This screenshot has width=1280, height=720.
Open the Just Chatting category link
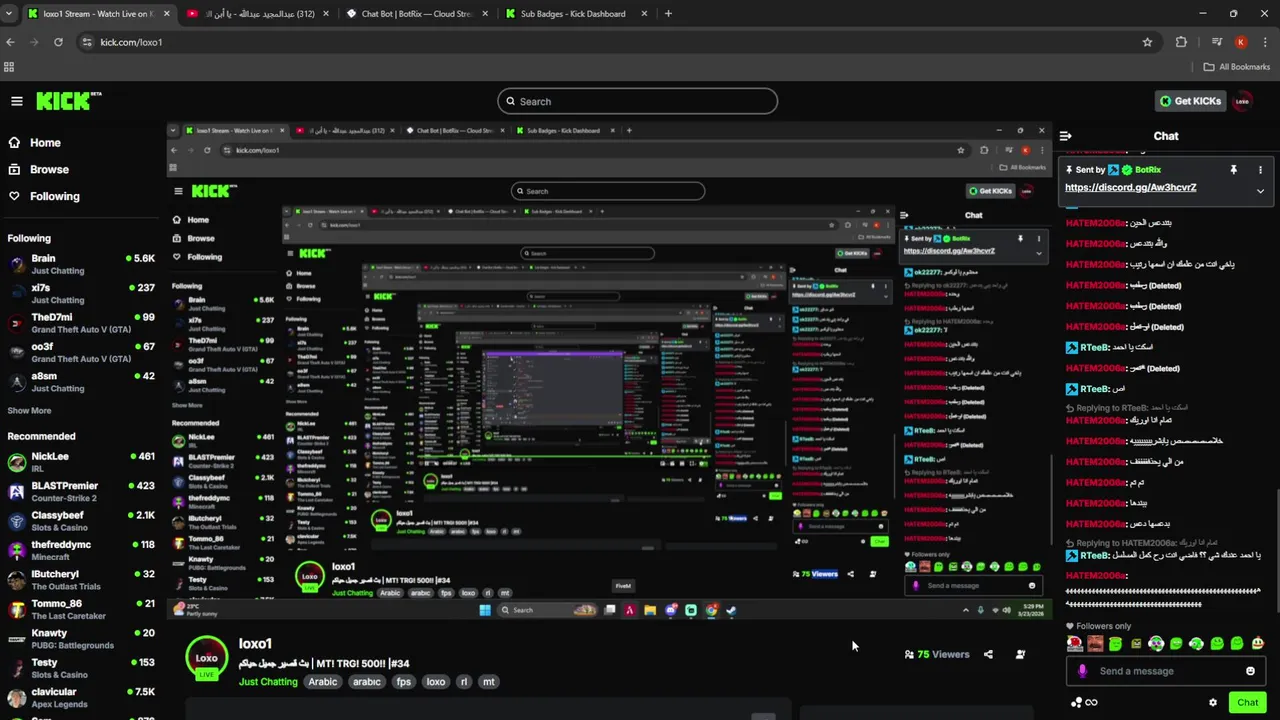pos(268,682)
